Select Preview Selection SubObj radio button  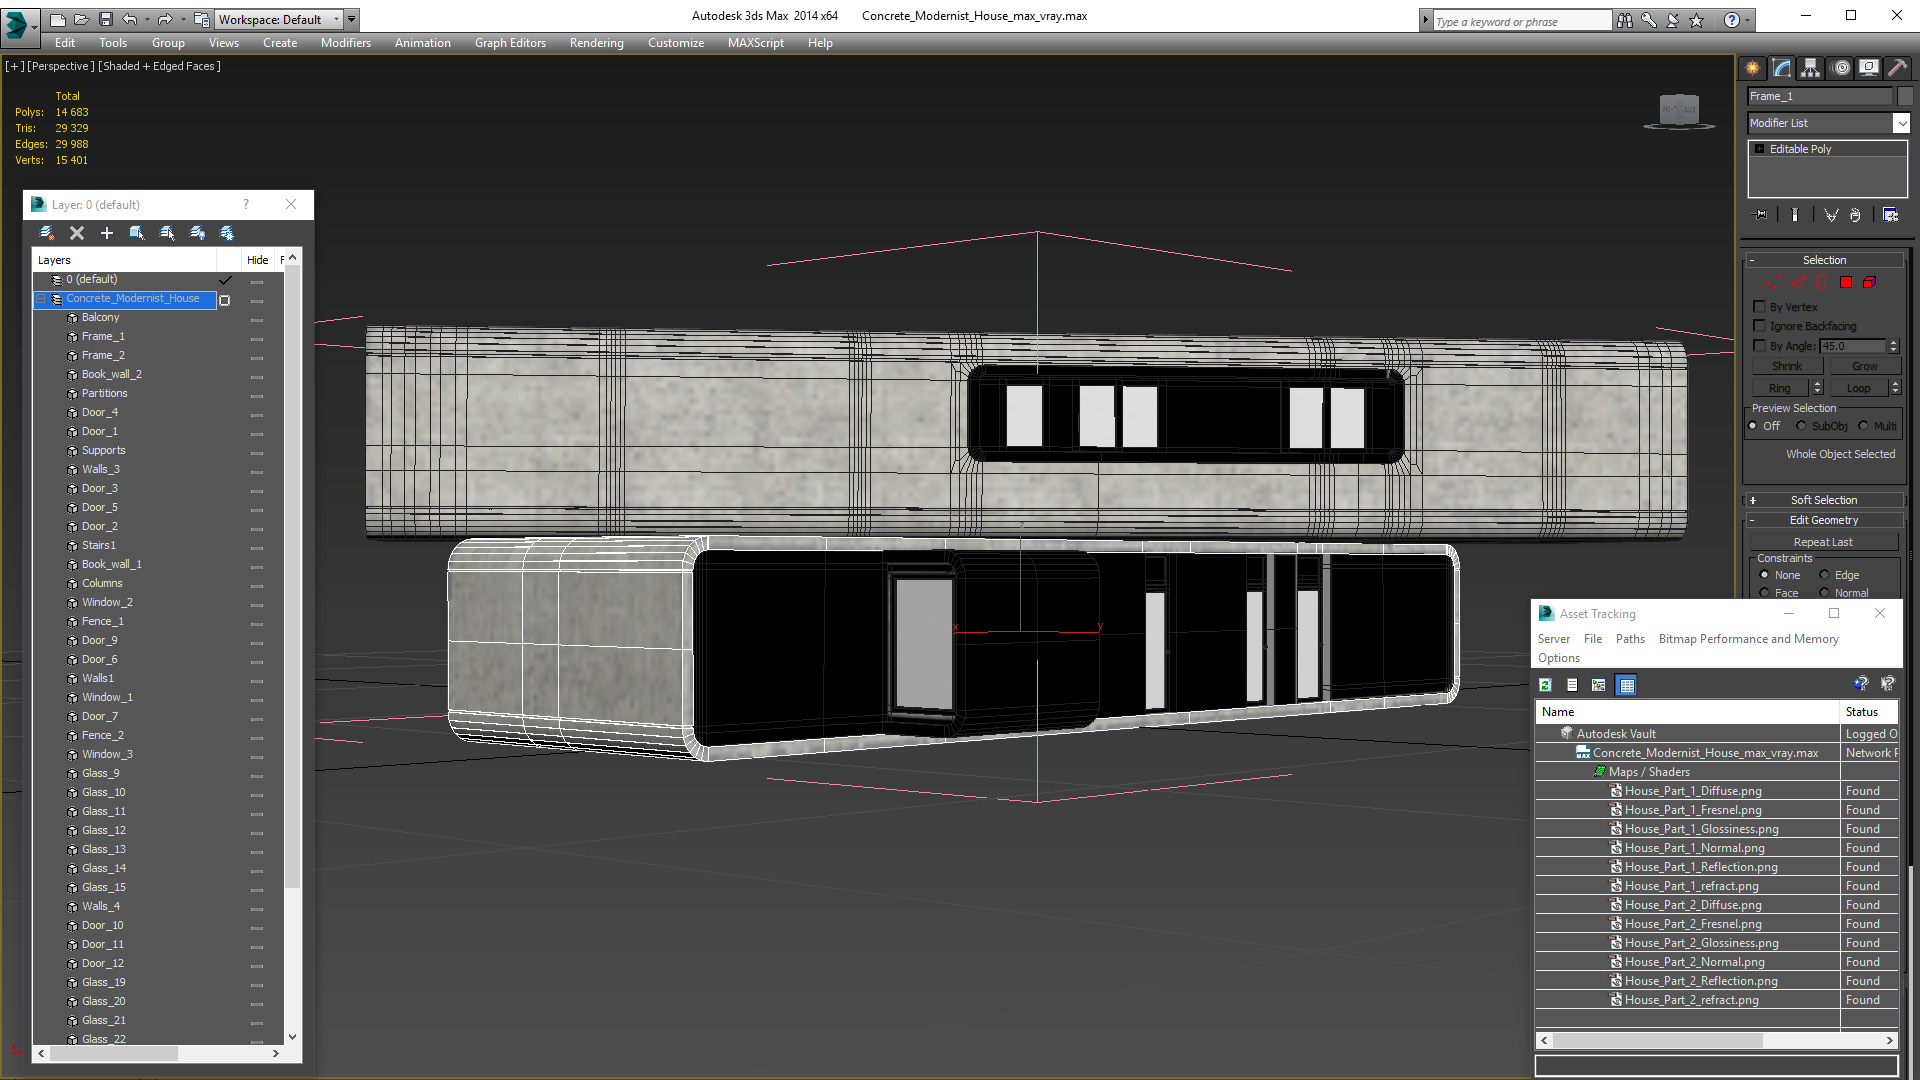[1802, 426]
